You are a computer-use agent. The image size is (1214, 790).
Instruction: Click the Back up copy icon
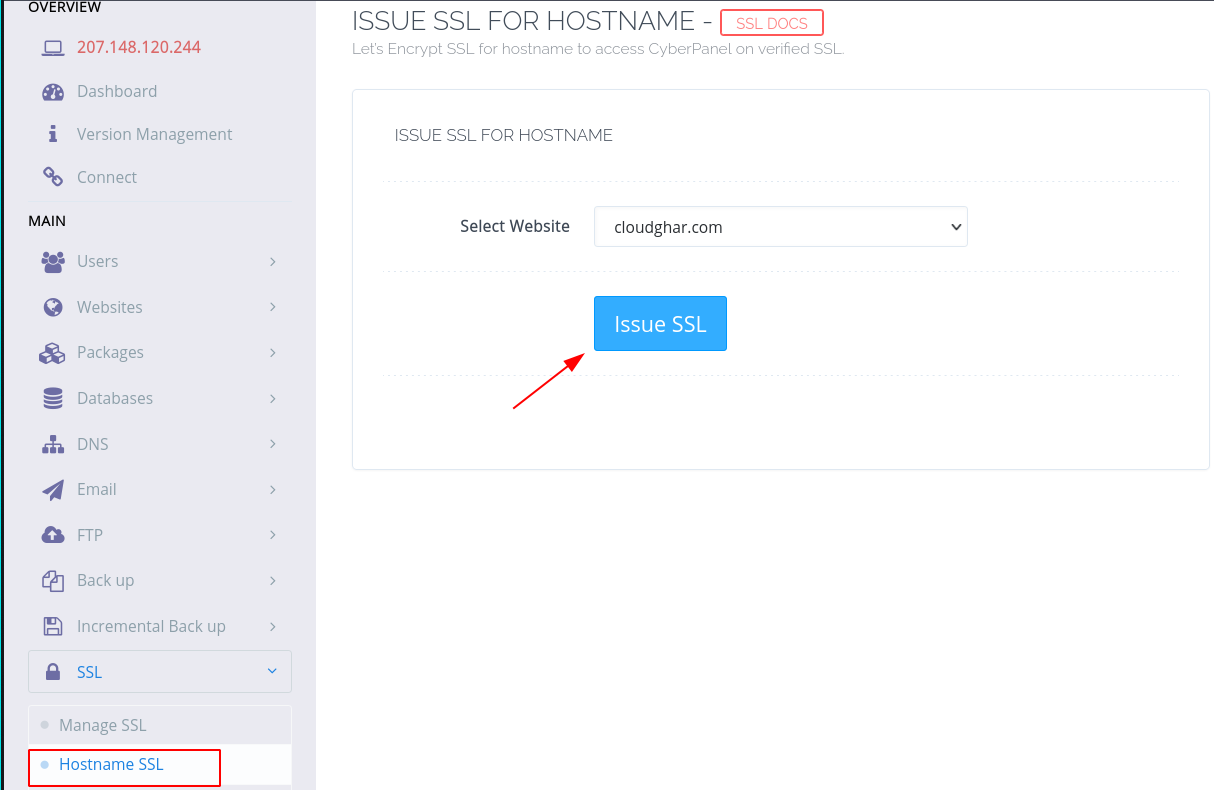[53, 580]
